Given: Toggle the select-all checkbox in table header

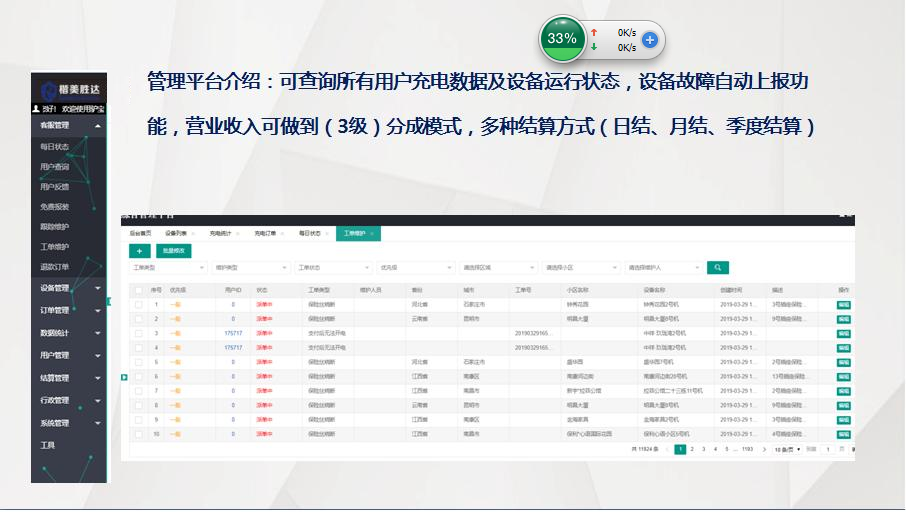Looking at the screenshot, I should [139, 290].
